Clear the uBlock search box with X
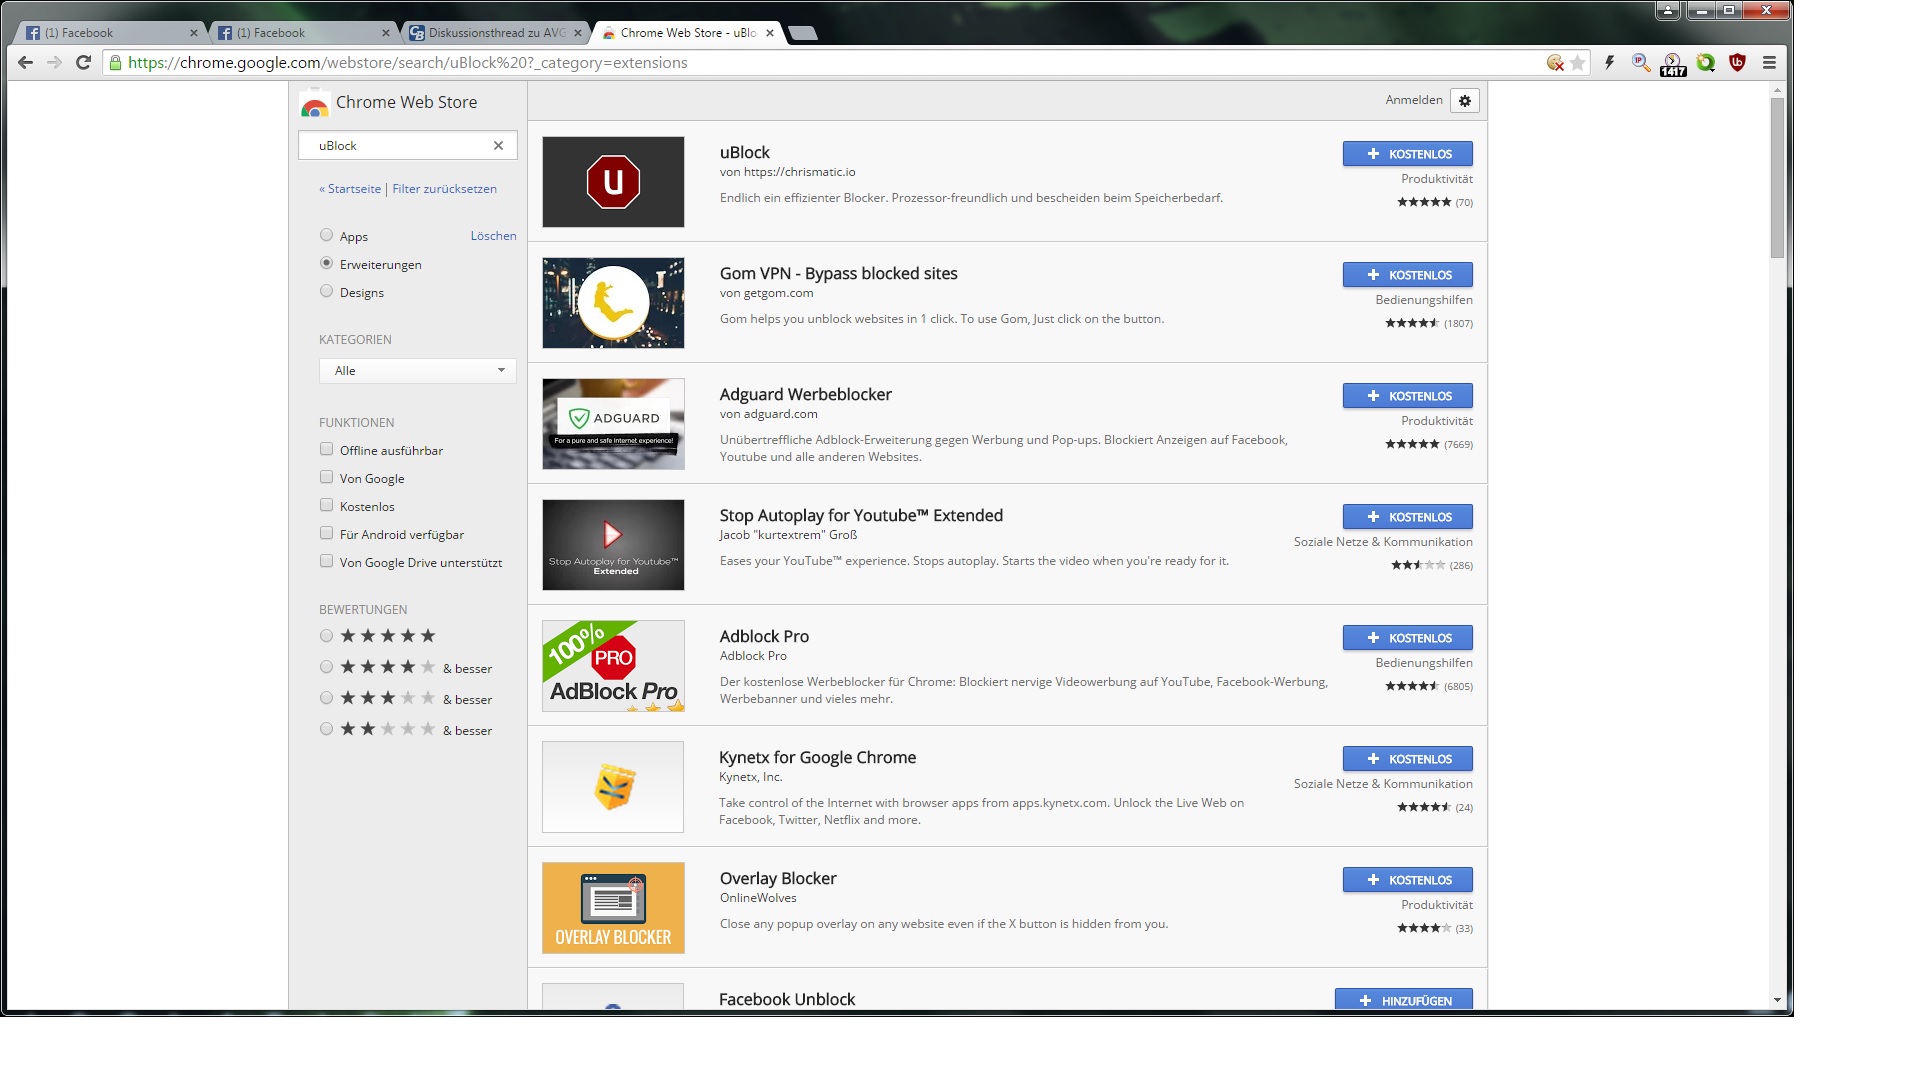The height and width of the screenshot is (1080, 1920). coord(498,146)
